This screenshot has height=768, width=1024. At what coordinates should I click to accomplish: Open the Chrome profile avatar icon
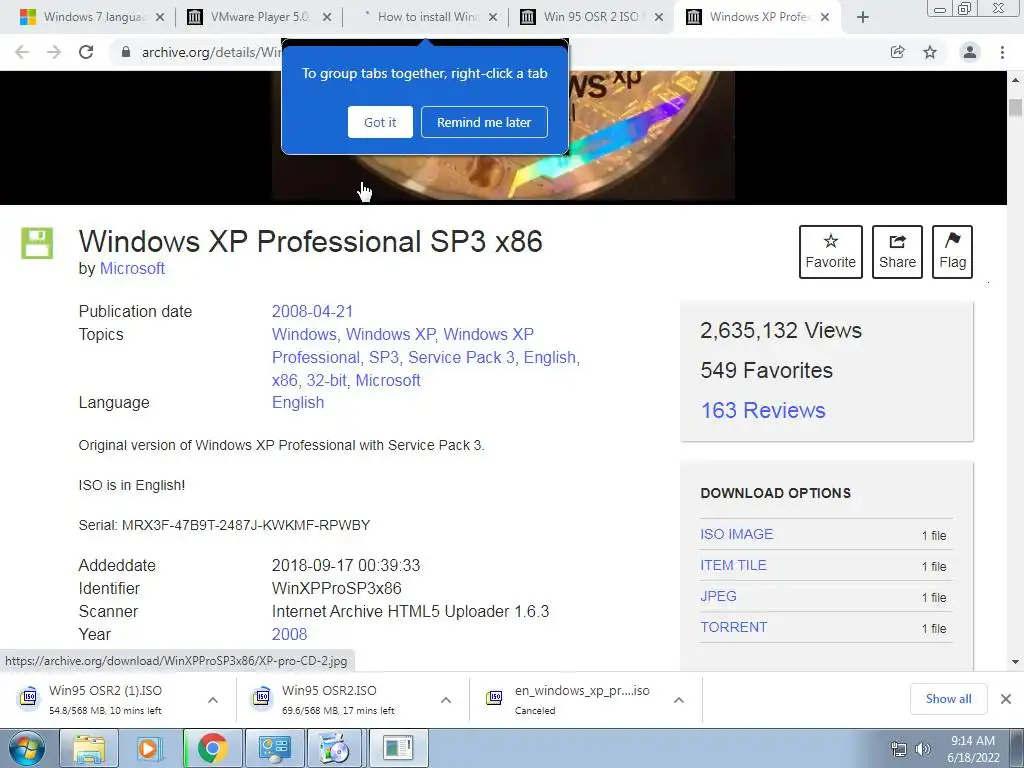click(970, 52)
